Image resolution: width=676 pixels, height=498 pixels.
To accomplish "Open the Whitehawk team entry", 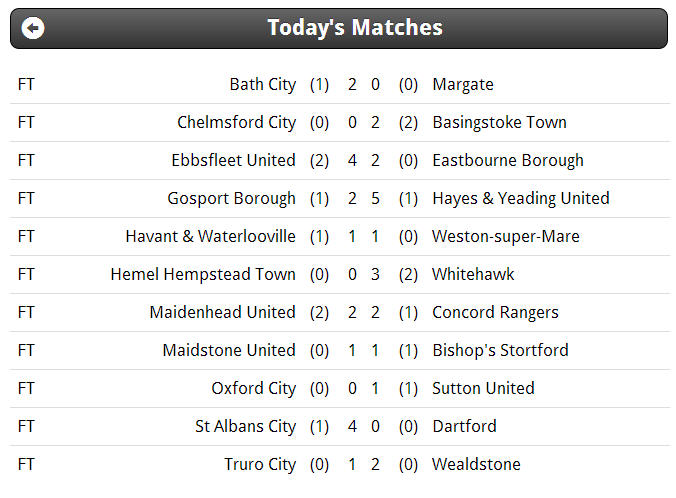I will 473,274.
